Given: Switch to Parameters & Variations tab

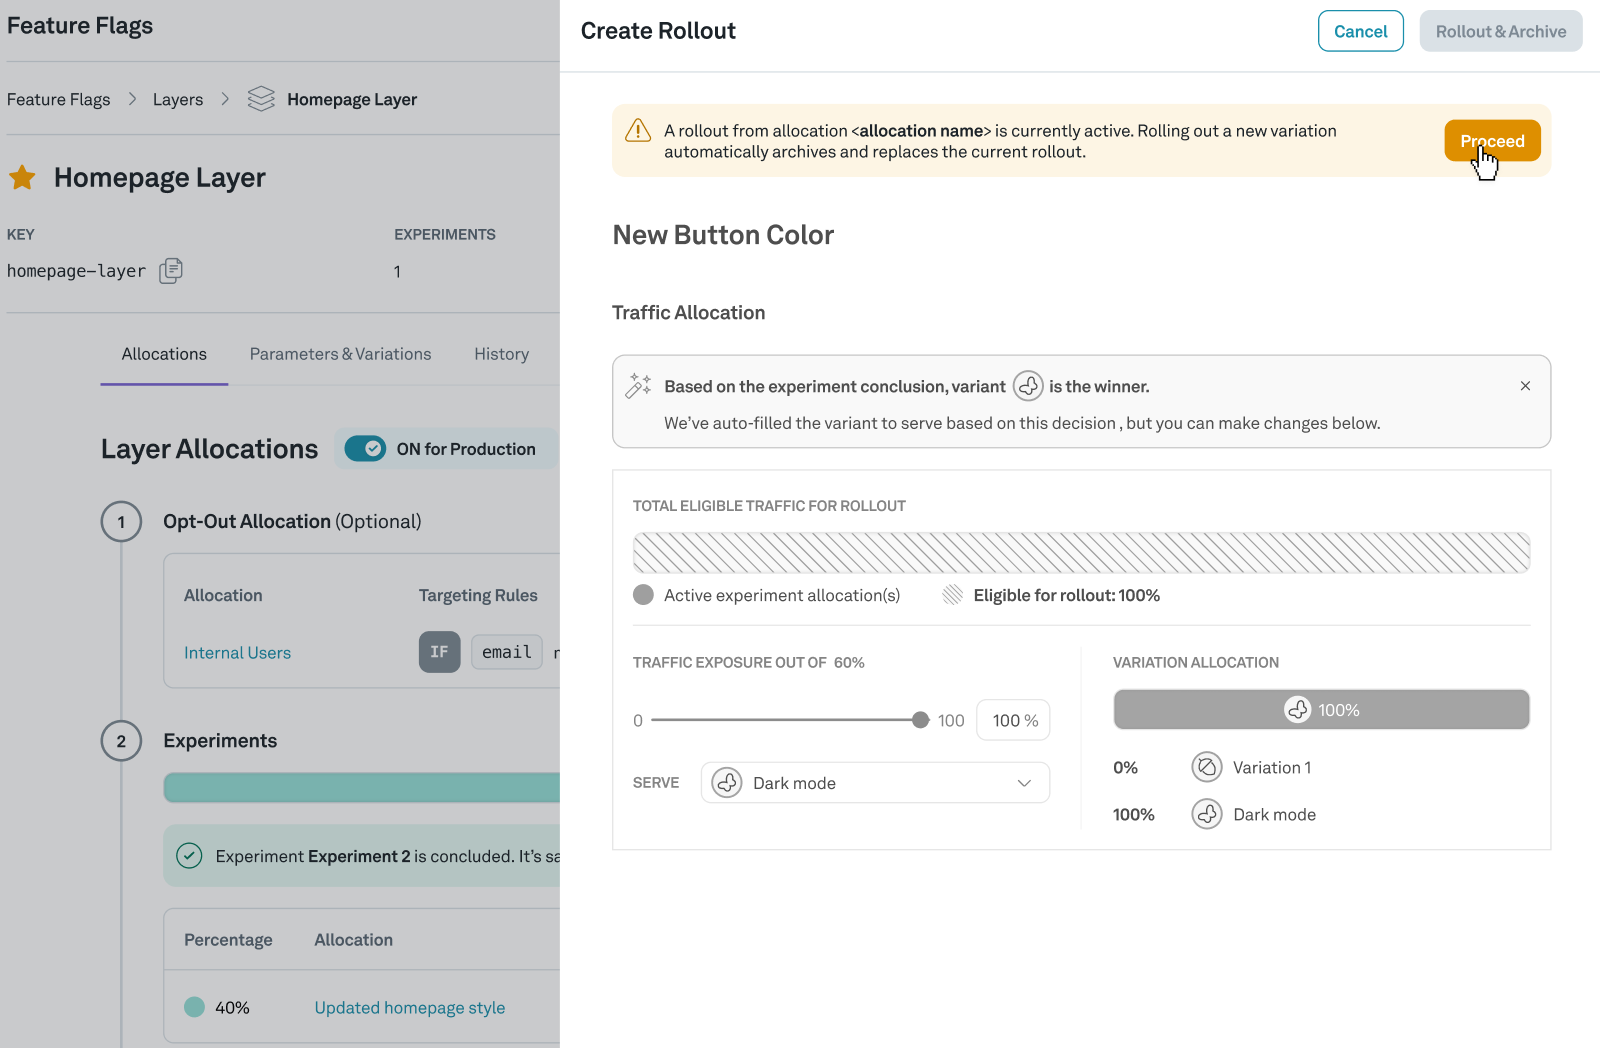Looking at the screenshot, I should [340, 354].
